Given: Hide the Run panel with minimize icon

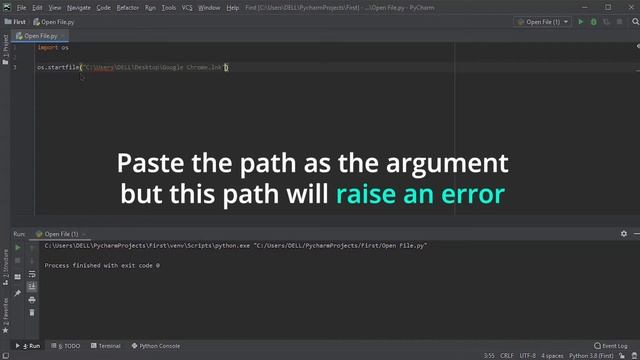Looking at the screenshot, I should [x=637, y=233].
